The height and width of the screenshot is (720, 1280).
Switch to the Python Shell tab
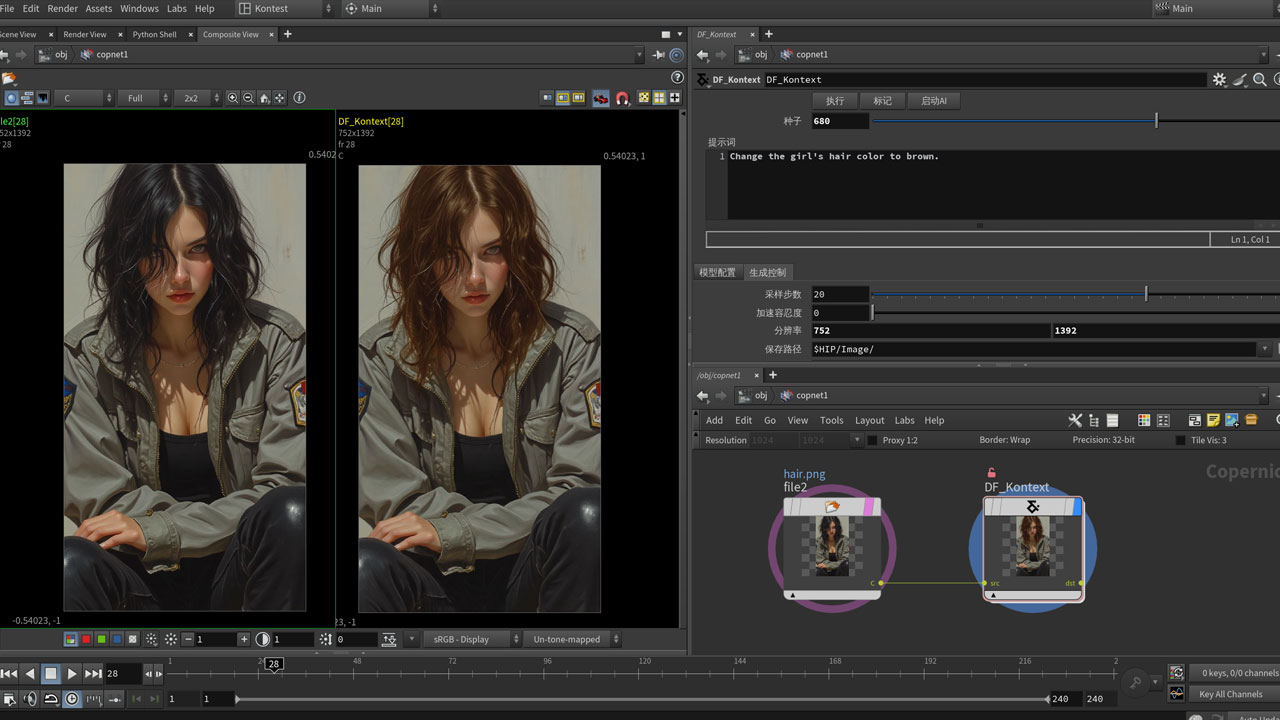point(154,34)
